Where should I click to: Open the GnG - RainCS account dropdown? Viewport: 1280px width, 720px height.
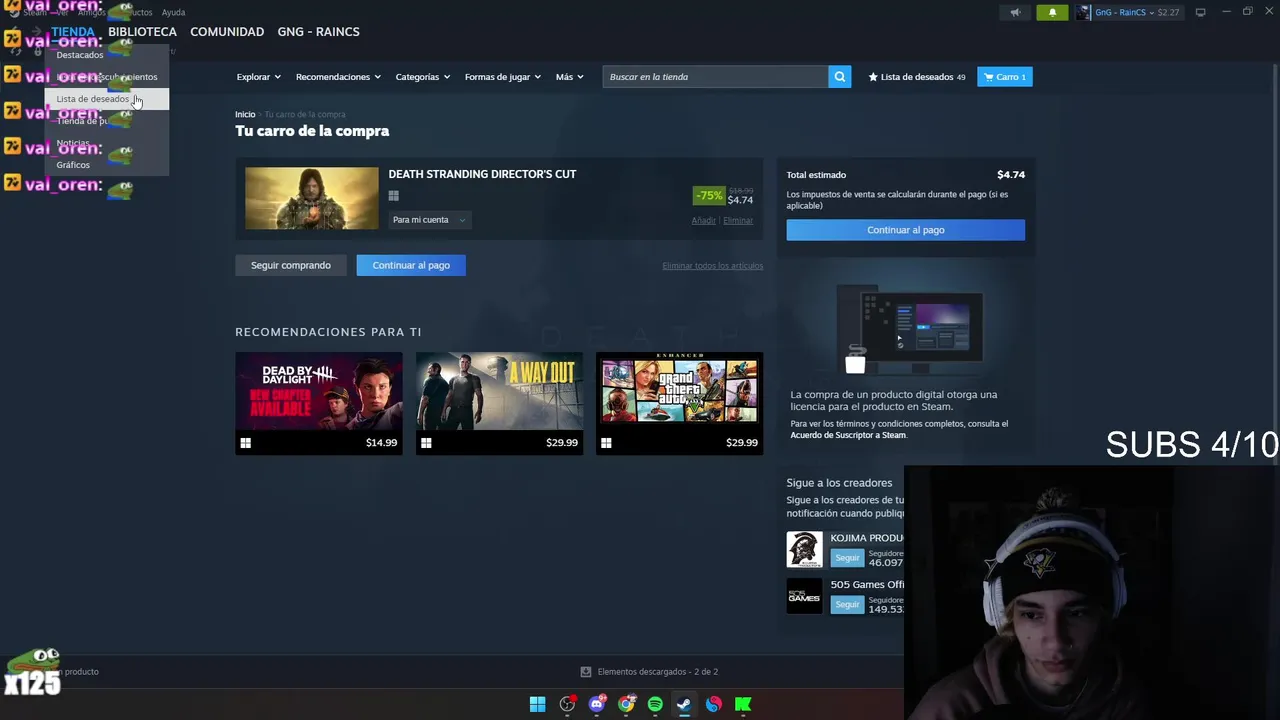tap(1130, 12)
